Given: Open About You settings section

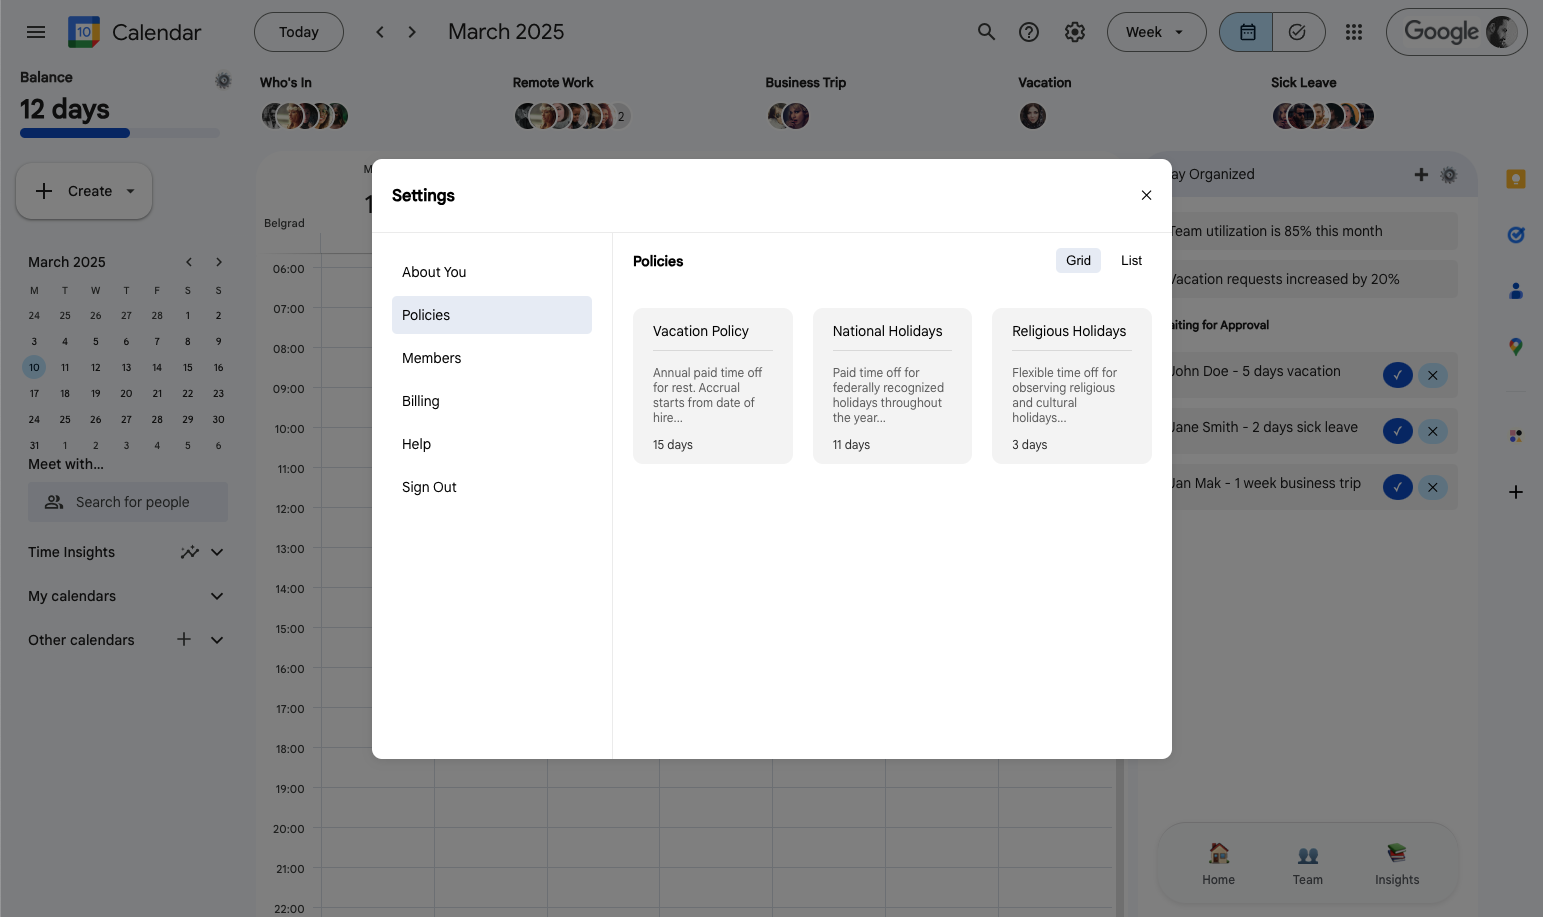Looking at the screenshot, I should [x=492, y=272].
